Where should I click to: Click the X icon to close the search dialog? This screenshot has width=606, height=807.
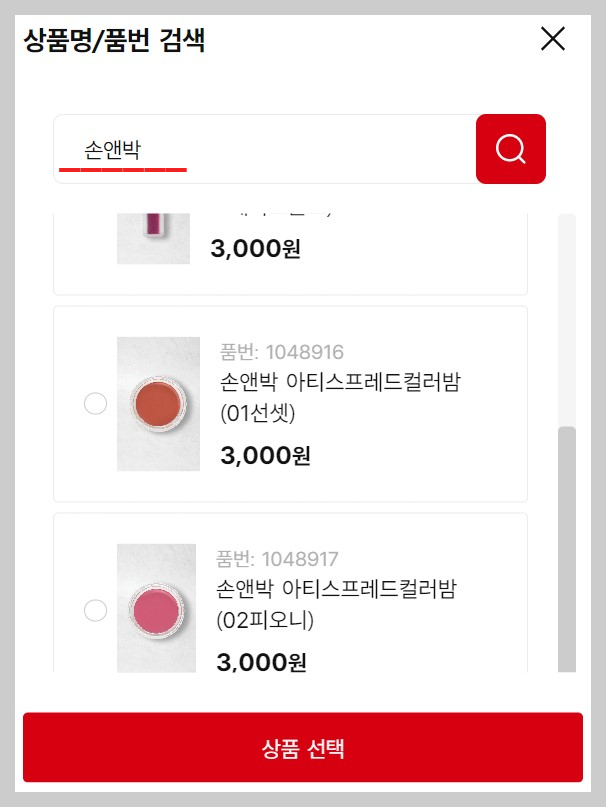point(552,38)
